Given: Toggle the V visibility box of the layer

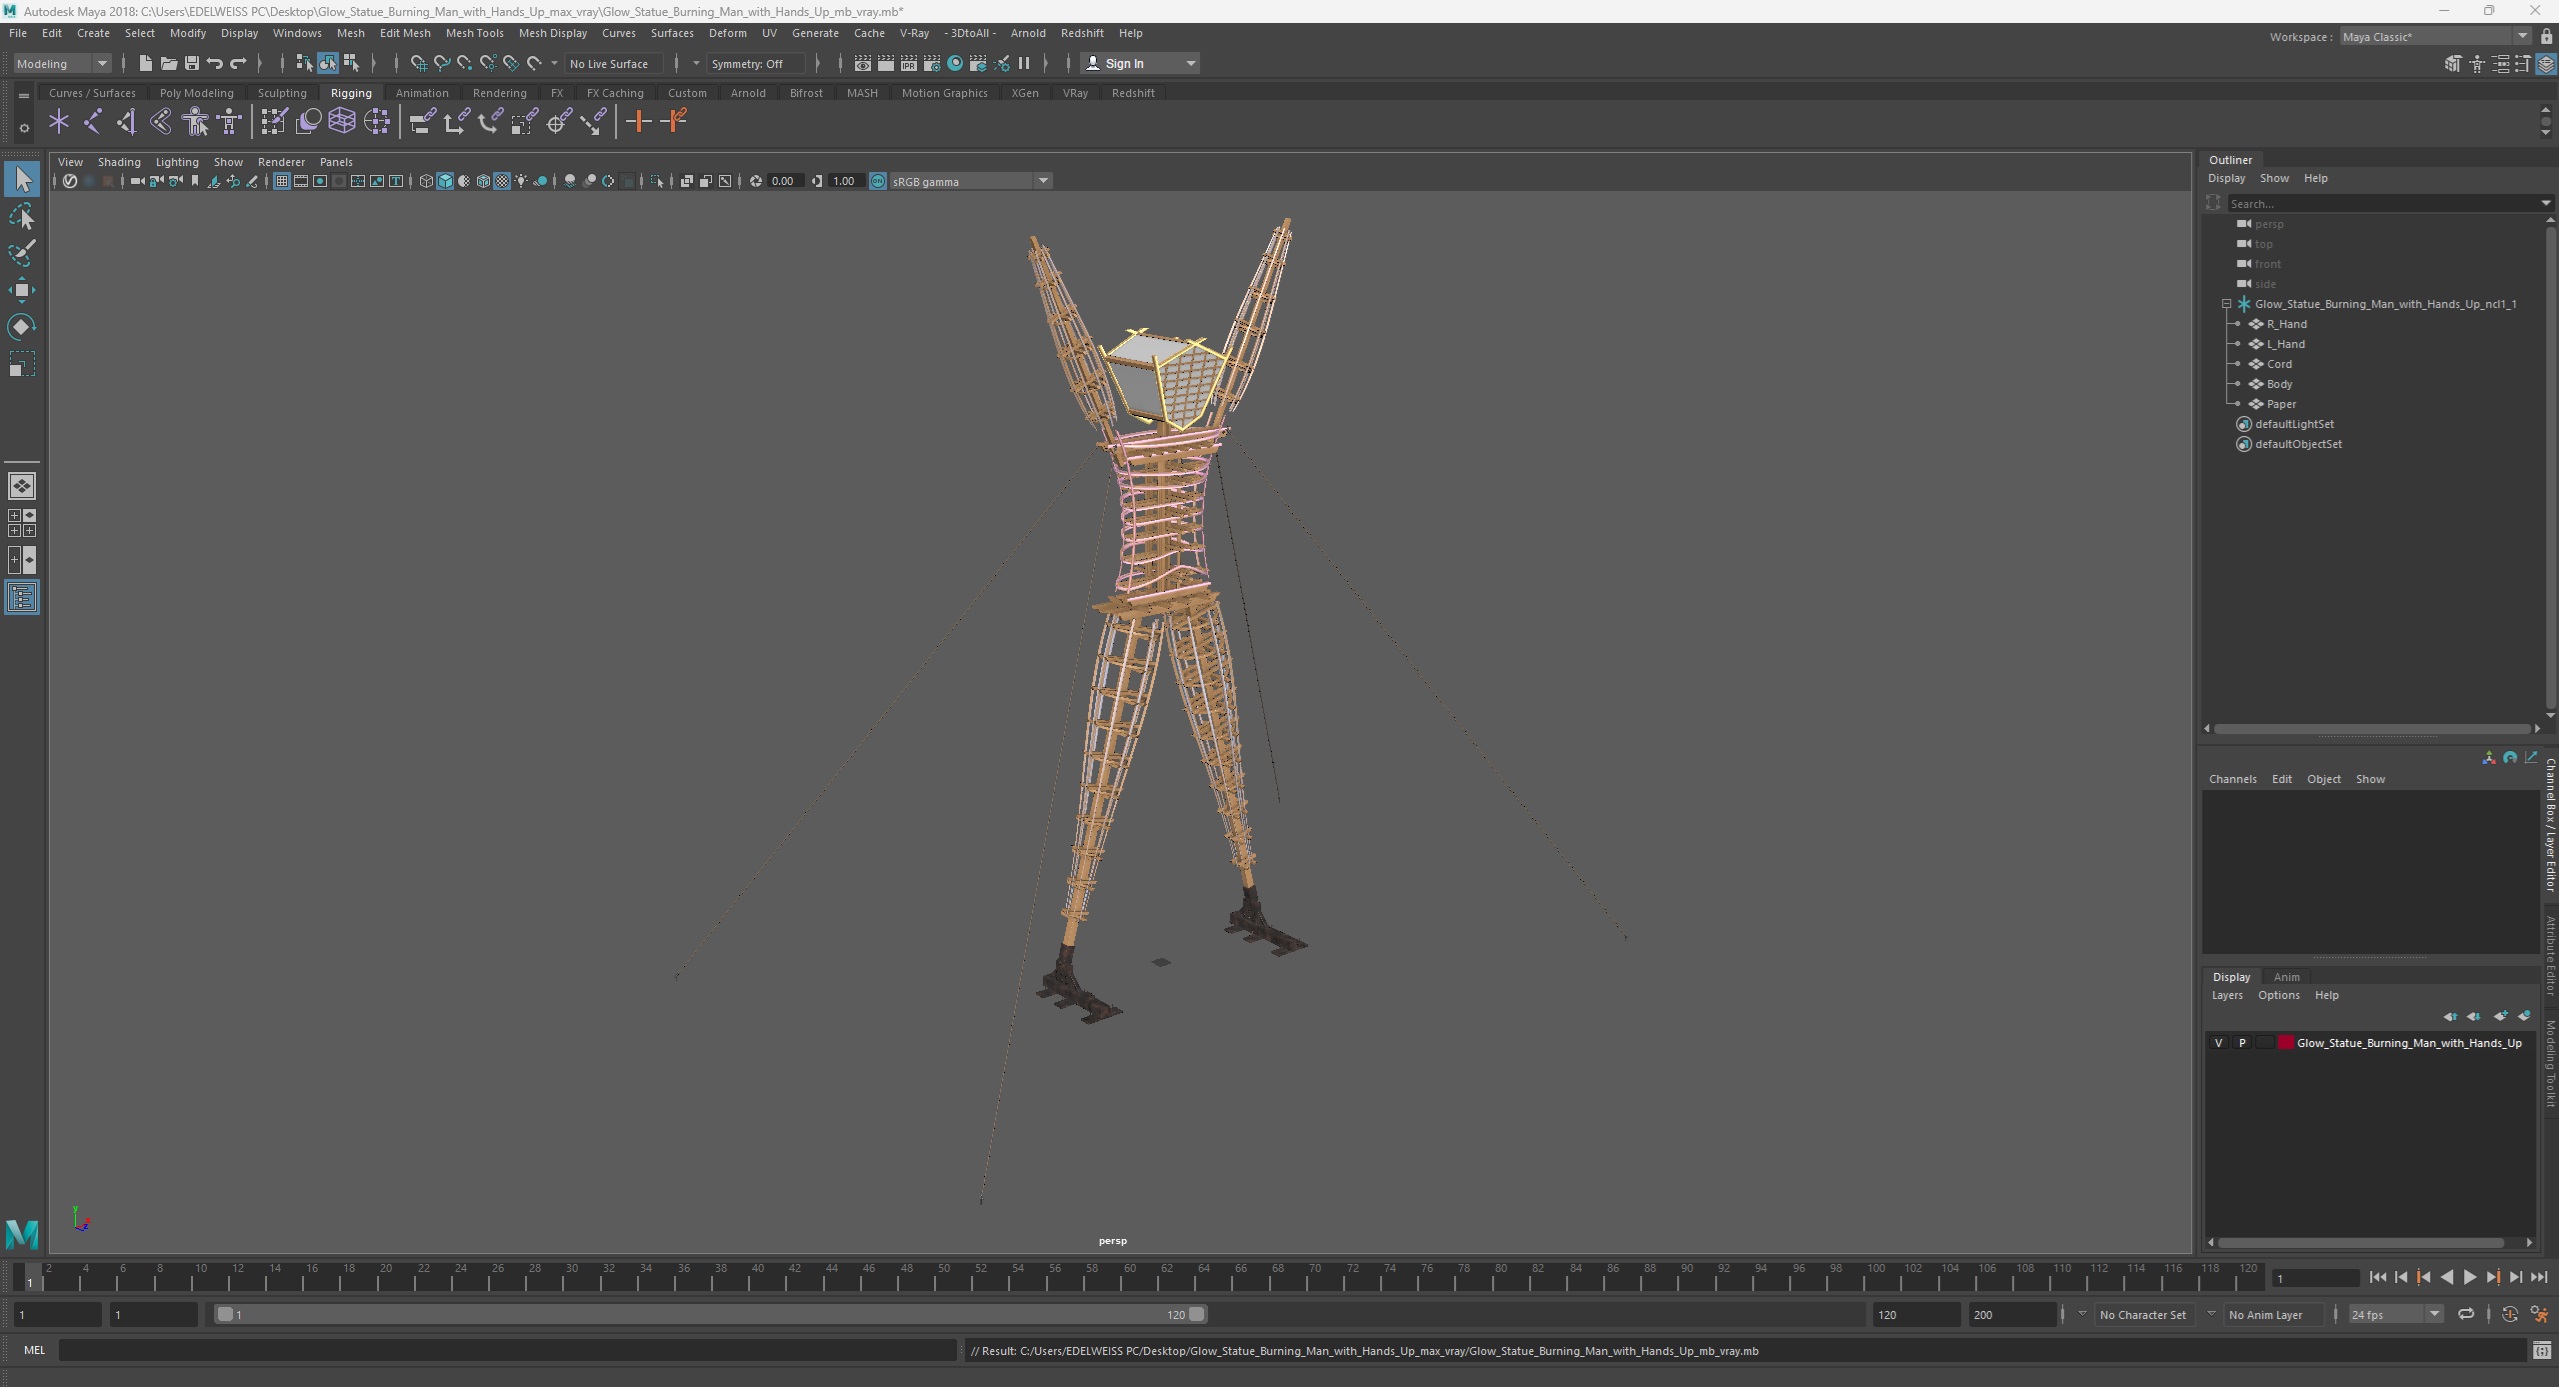Looking at the screenshot, I should click(x=2219, y=1042).
